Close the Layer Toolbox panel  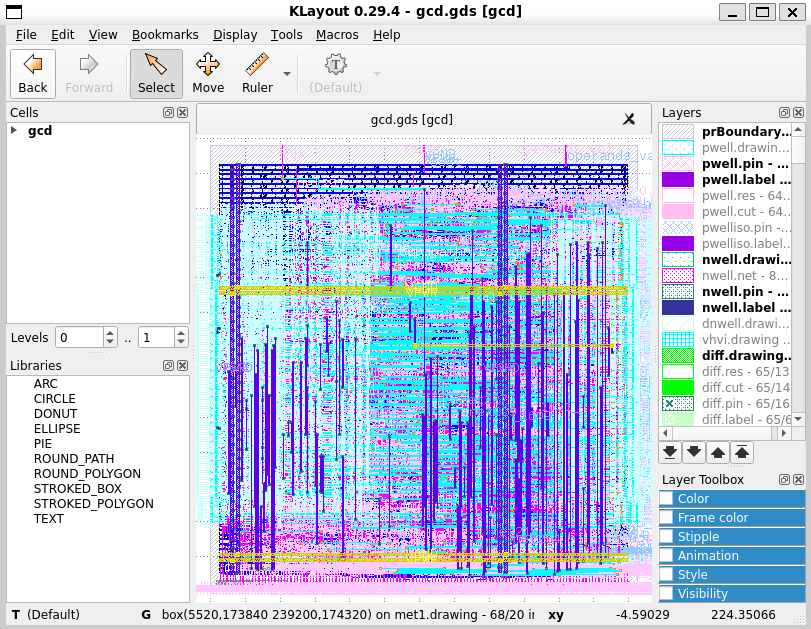point(799,480)
